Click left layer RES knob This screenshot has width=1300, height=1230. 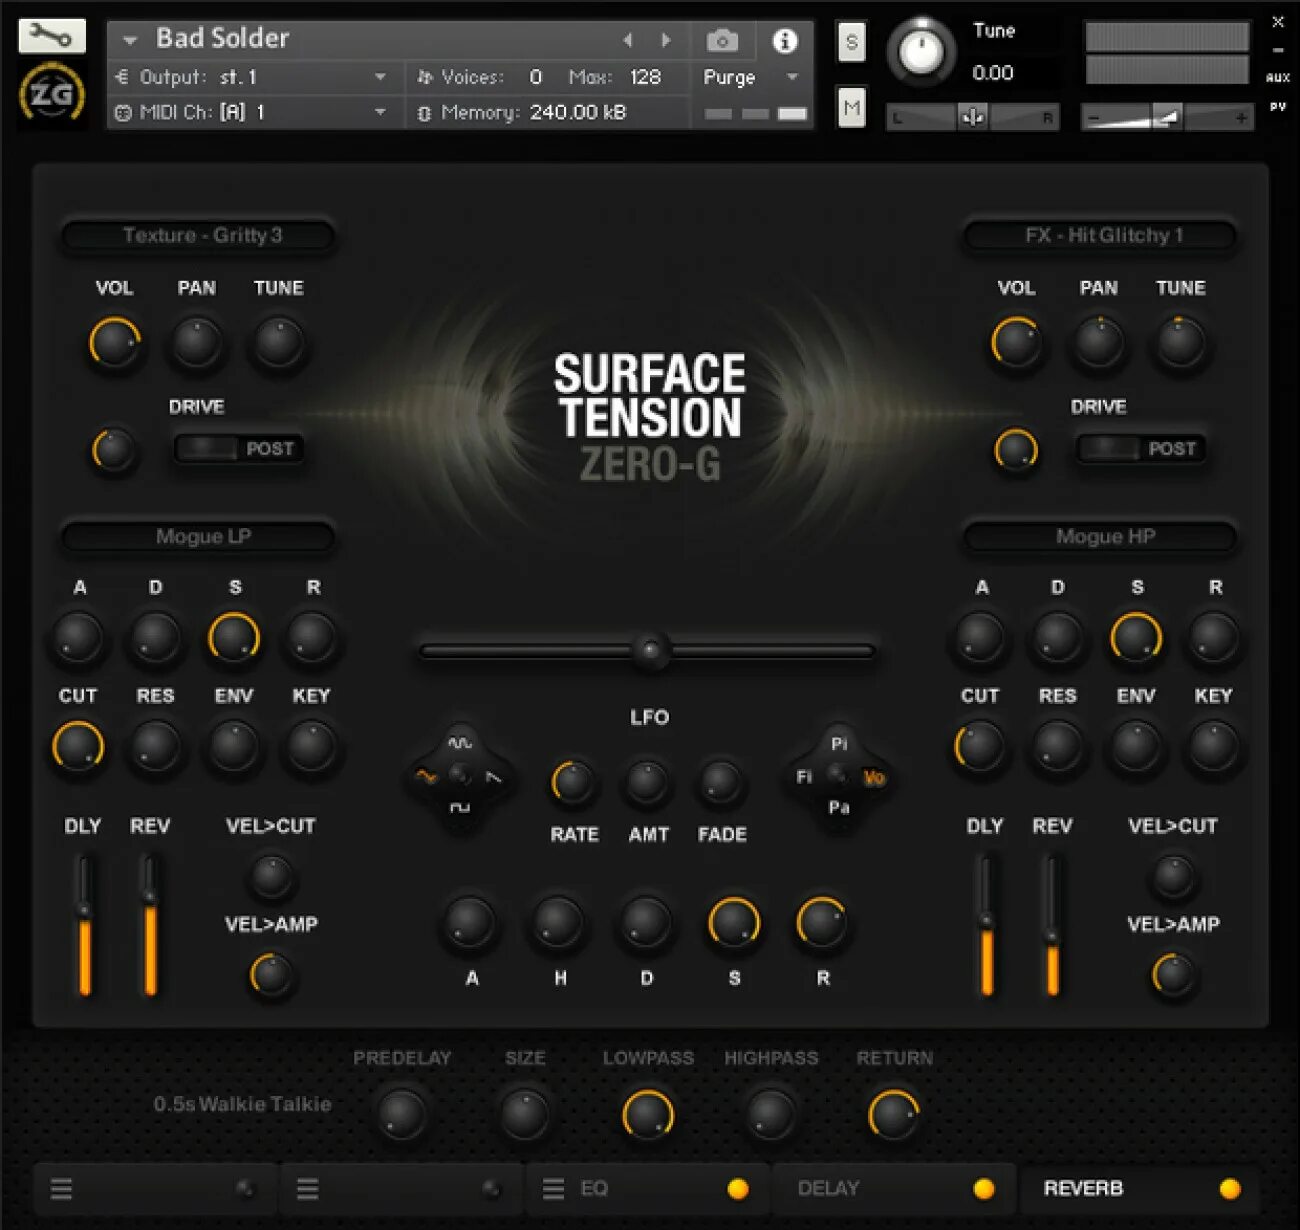coord(156,746)
